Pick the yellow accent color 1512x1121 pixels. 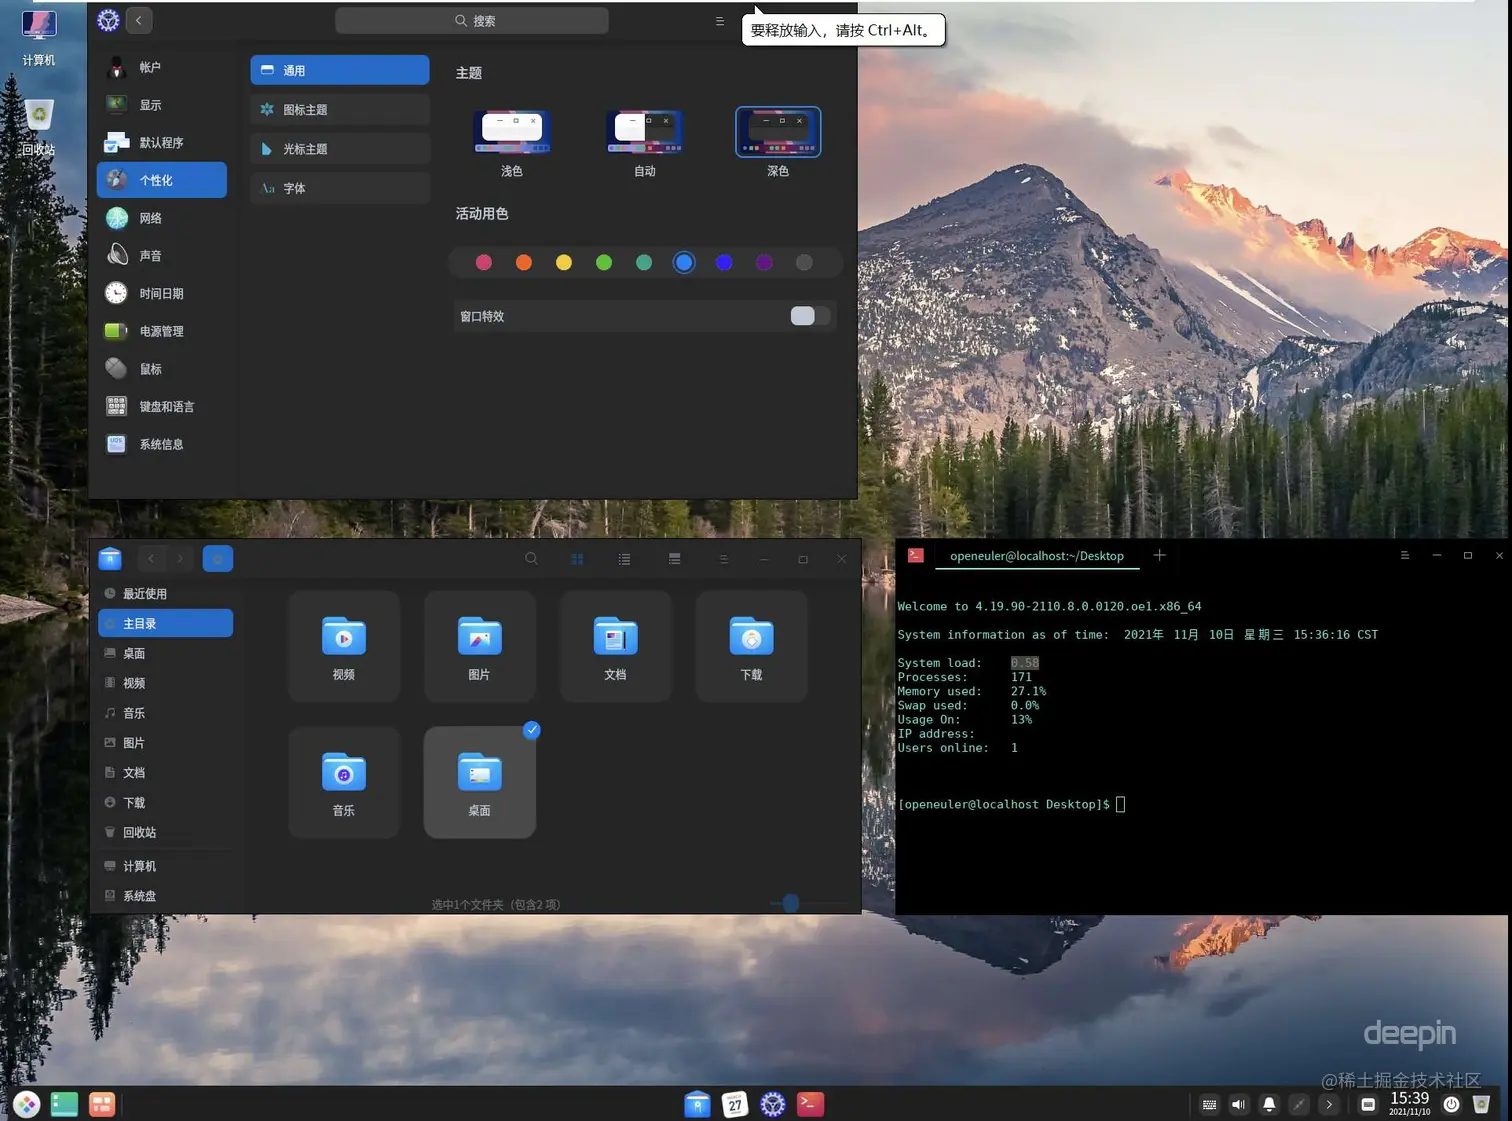pyautogui.click(x=564, y=262)
